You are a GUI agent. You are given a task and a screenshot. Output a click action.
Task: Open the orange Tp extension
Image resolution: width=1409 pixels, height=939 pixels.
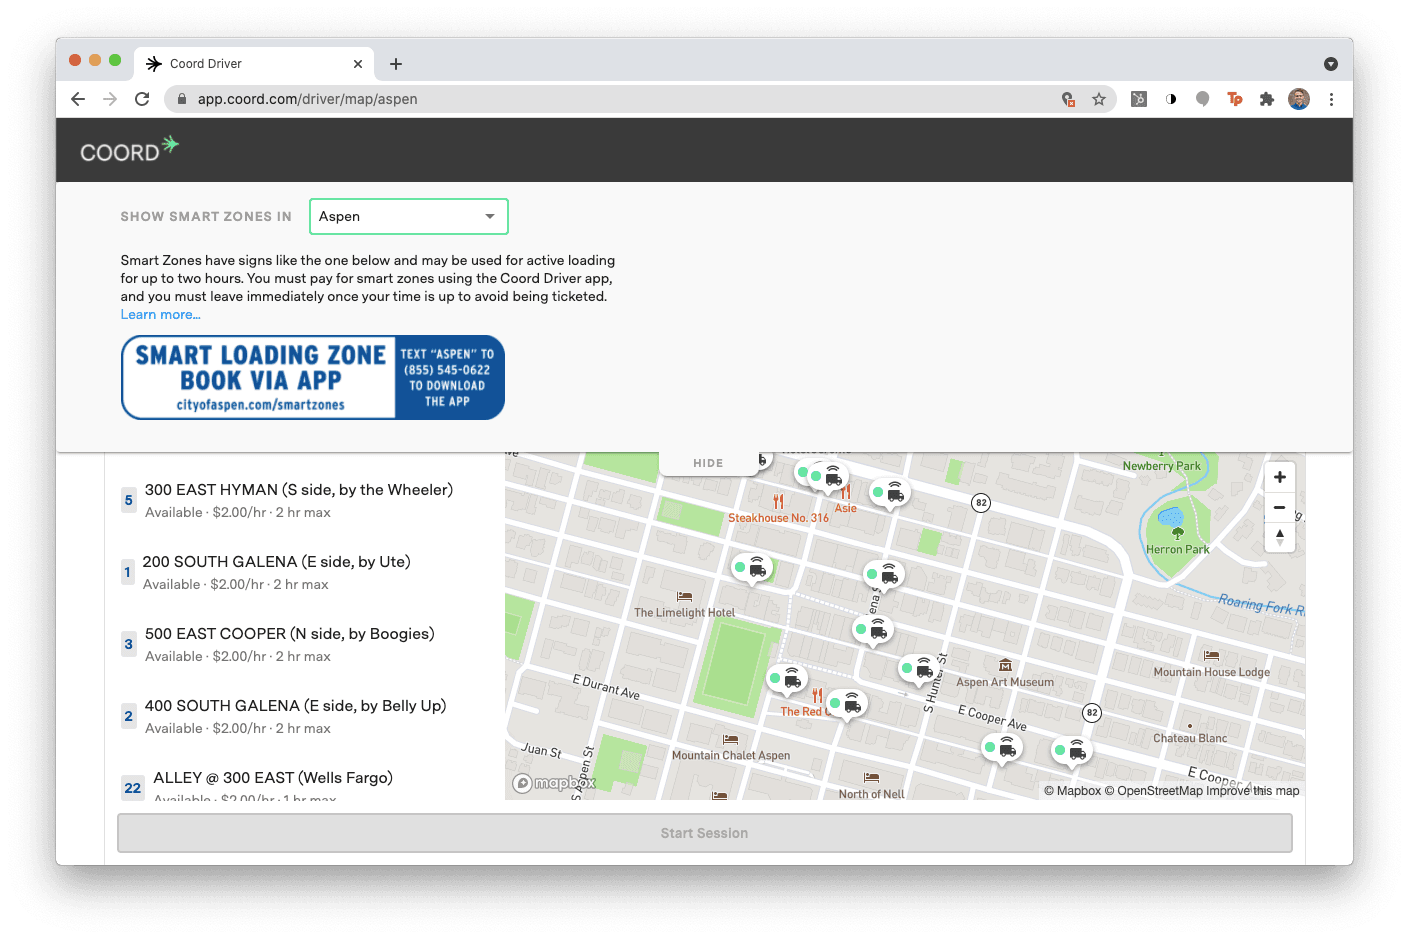click(x=1235, y=99)
